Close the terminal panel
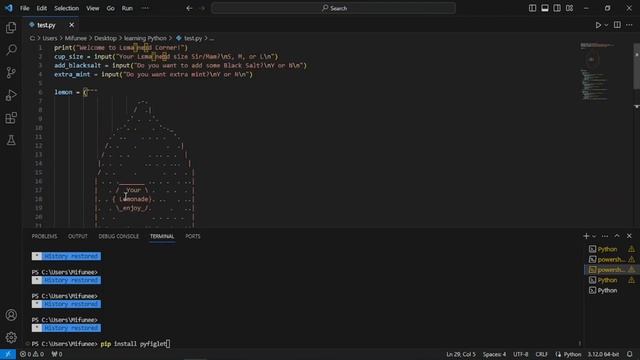The image size is (640, 360). point(629,236)
